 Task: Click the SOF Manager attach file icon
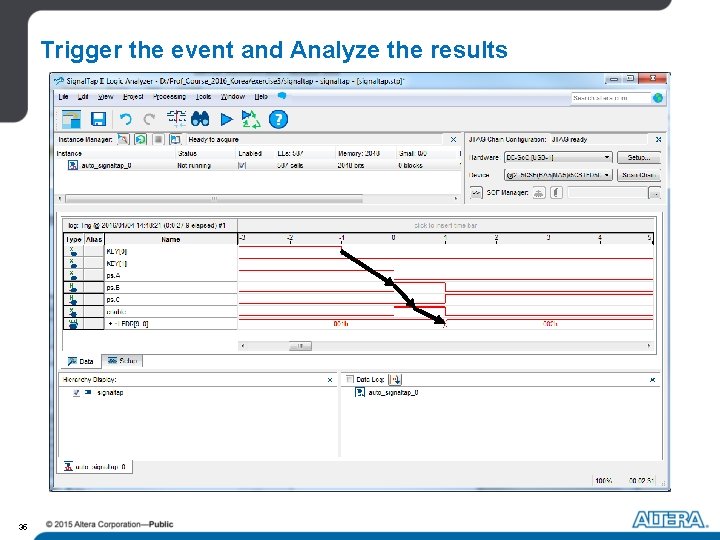click(x=556, y=193)
